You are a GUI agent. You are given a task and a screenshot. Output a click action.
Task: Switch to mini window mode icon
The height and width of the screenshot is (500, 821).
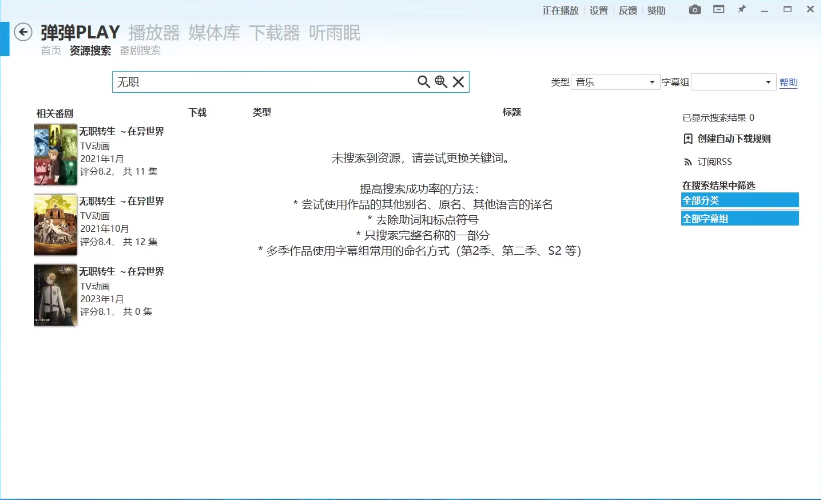click(x=718, y=9)
